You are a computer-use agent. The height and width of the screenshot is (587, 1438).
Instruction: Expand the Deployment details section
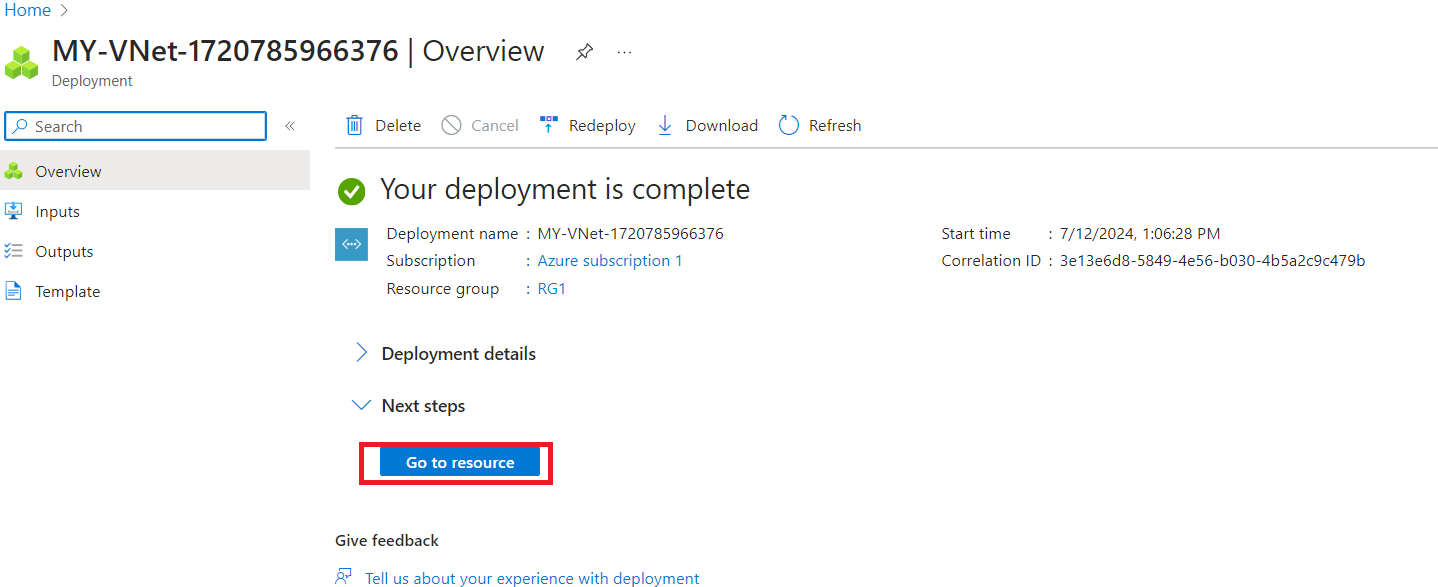tap(362, 354)
